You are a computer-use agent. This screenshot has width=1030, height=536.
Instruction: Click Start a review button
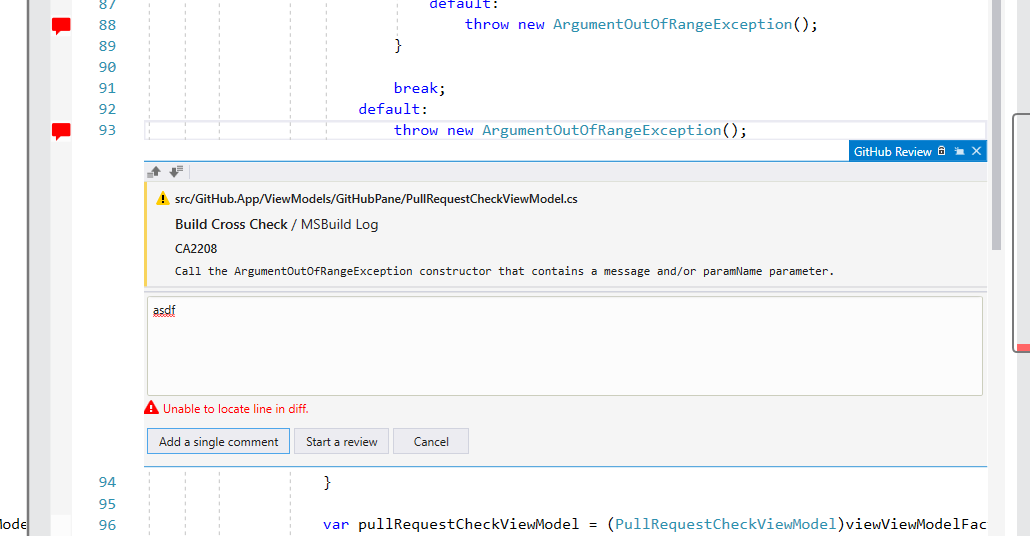(x=342, y=441)
